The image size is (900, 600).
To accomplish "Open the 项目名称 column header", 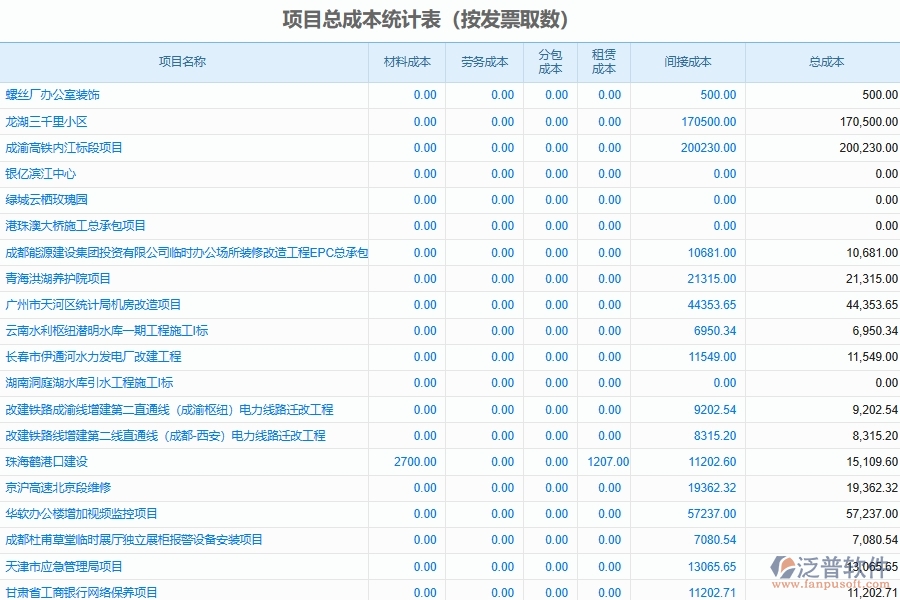I will pyautogui.click(x=182, y=61).
